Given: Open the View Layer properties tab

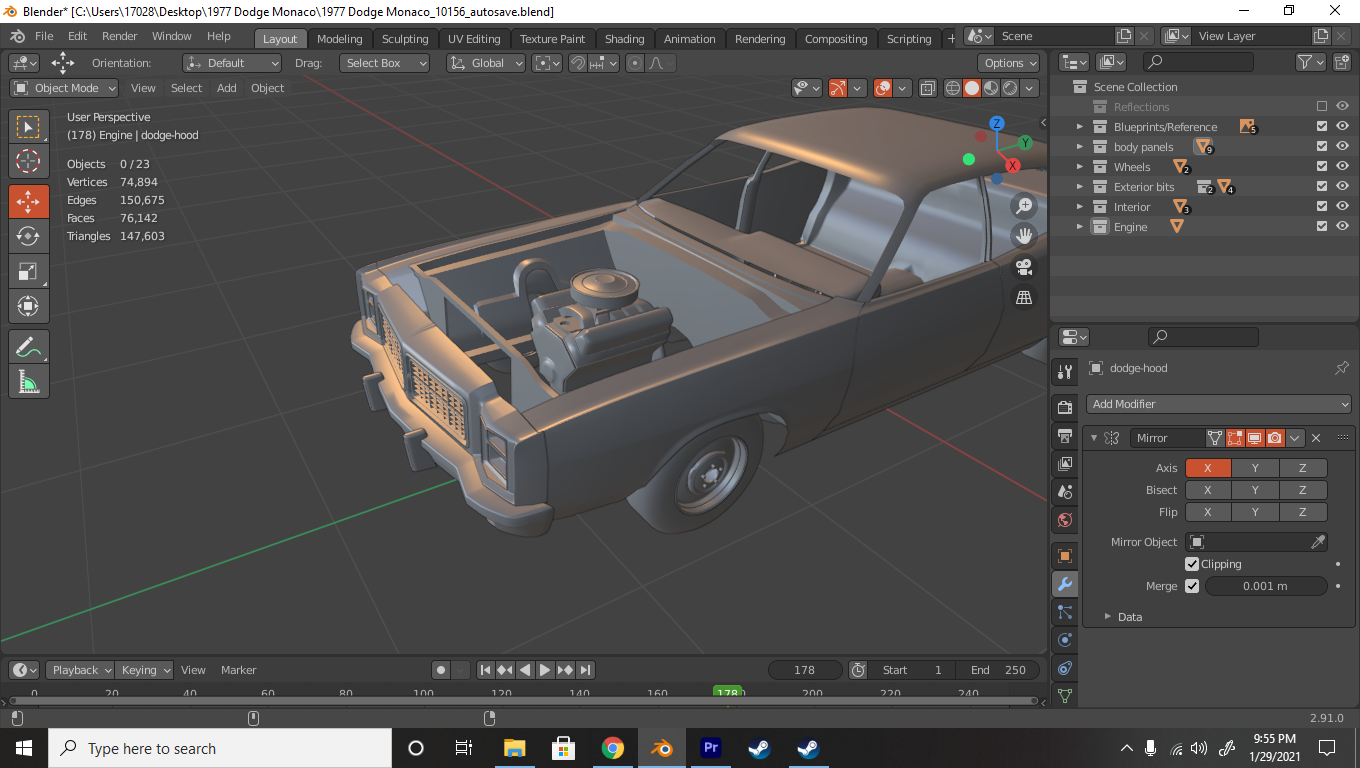Looking at the screenshot, I should [x=1065, y=464].
